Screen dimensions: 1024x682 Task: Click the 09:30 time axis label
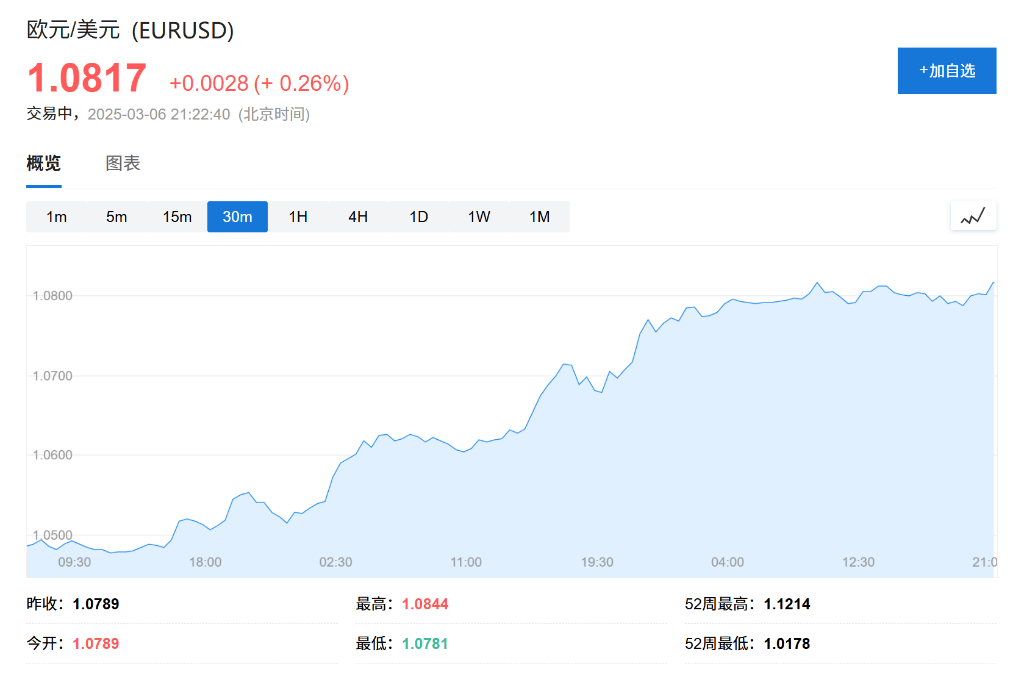point(74,562)
